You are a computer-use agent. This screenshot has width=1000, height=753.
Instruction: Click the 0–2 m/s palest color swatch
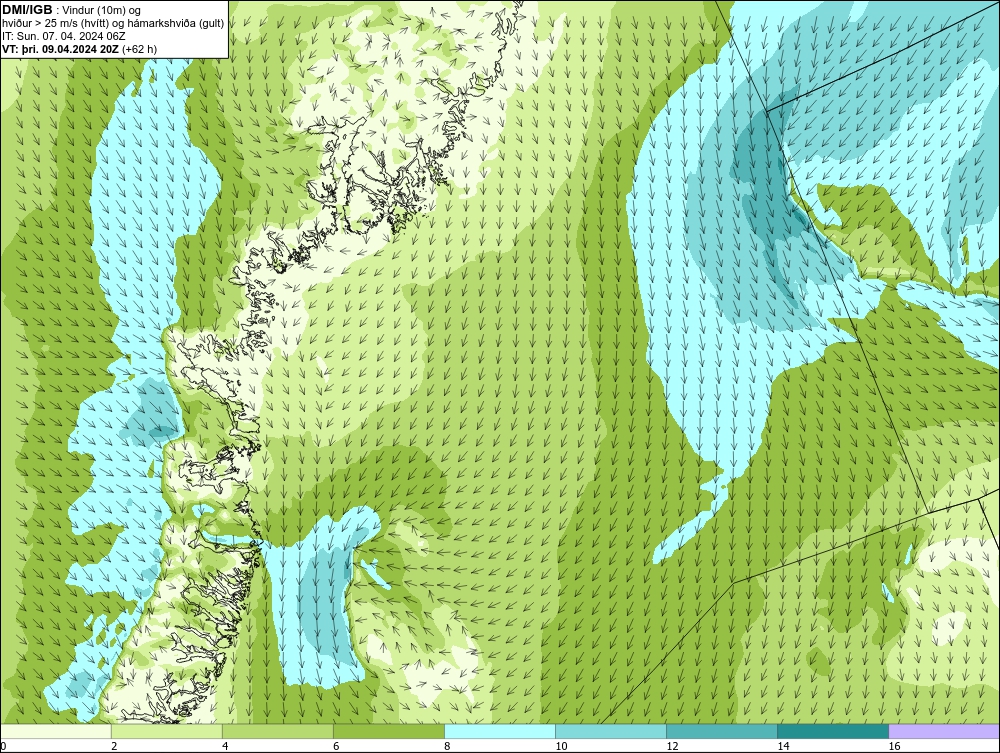(x=56, y=731)
